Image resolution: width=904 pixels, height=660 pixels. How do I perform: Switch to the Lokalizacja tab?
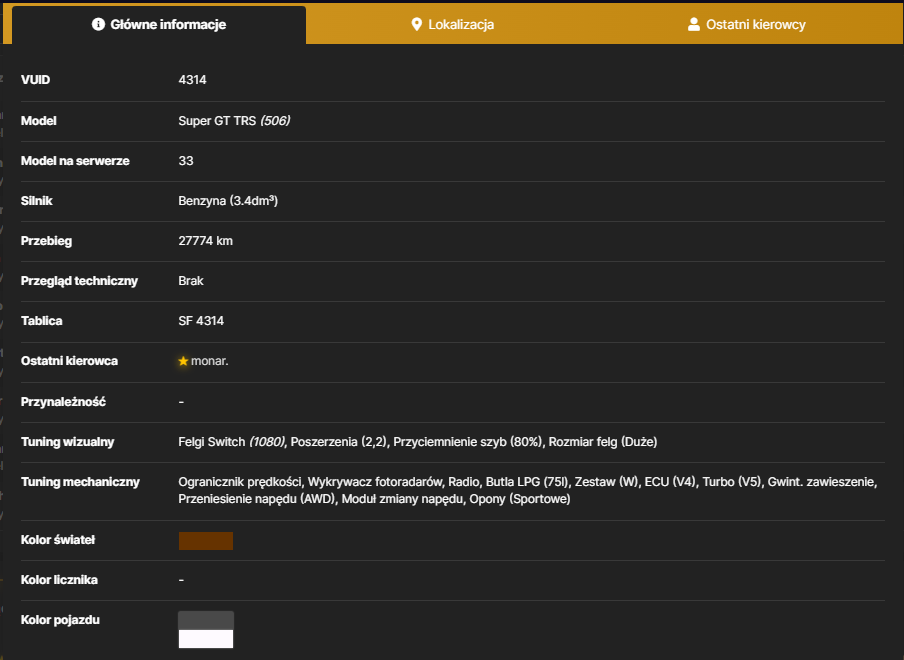(x=453, y=24)
